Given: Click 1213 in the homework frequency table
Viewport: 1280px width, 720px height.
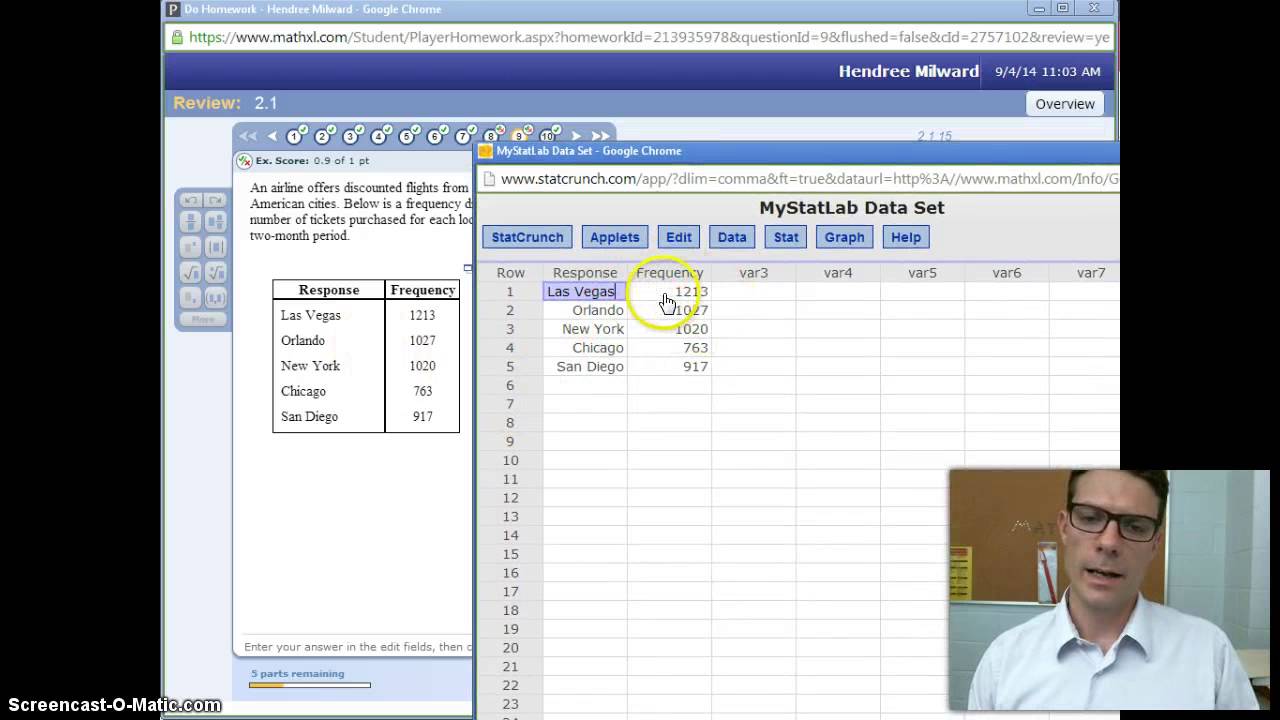Looking at the screenshot, I should 422,315.
